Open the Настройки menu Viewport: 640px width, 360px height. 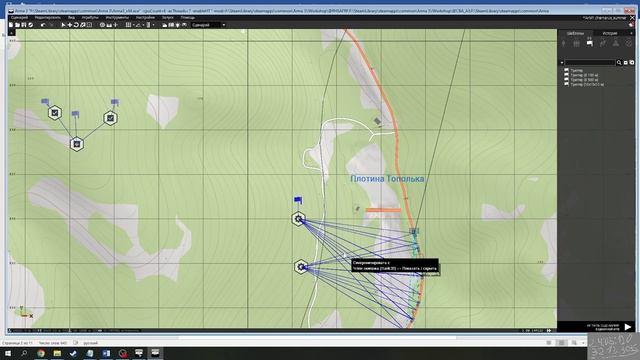pos(145,18)
